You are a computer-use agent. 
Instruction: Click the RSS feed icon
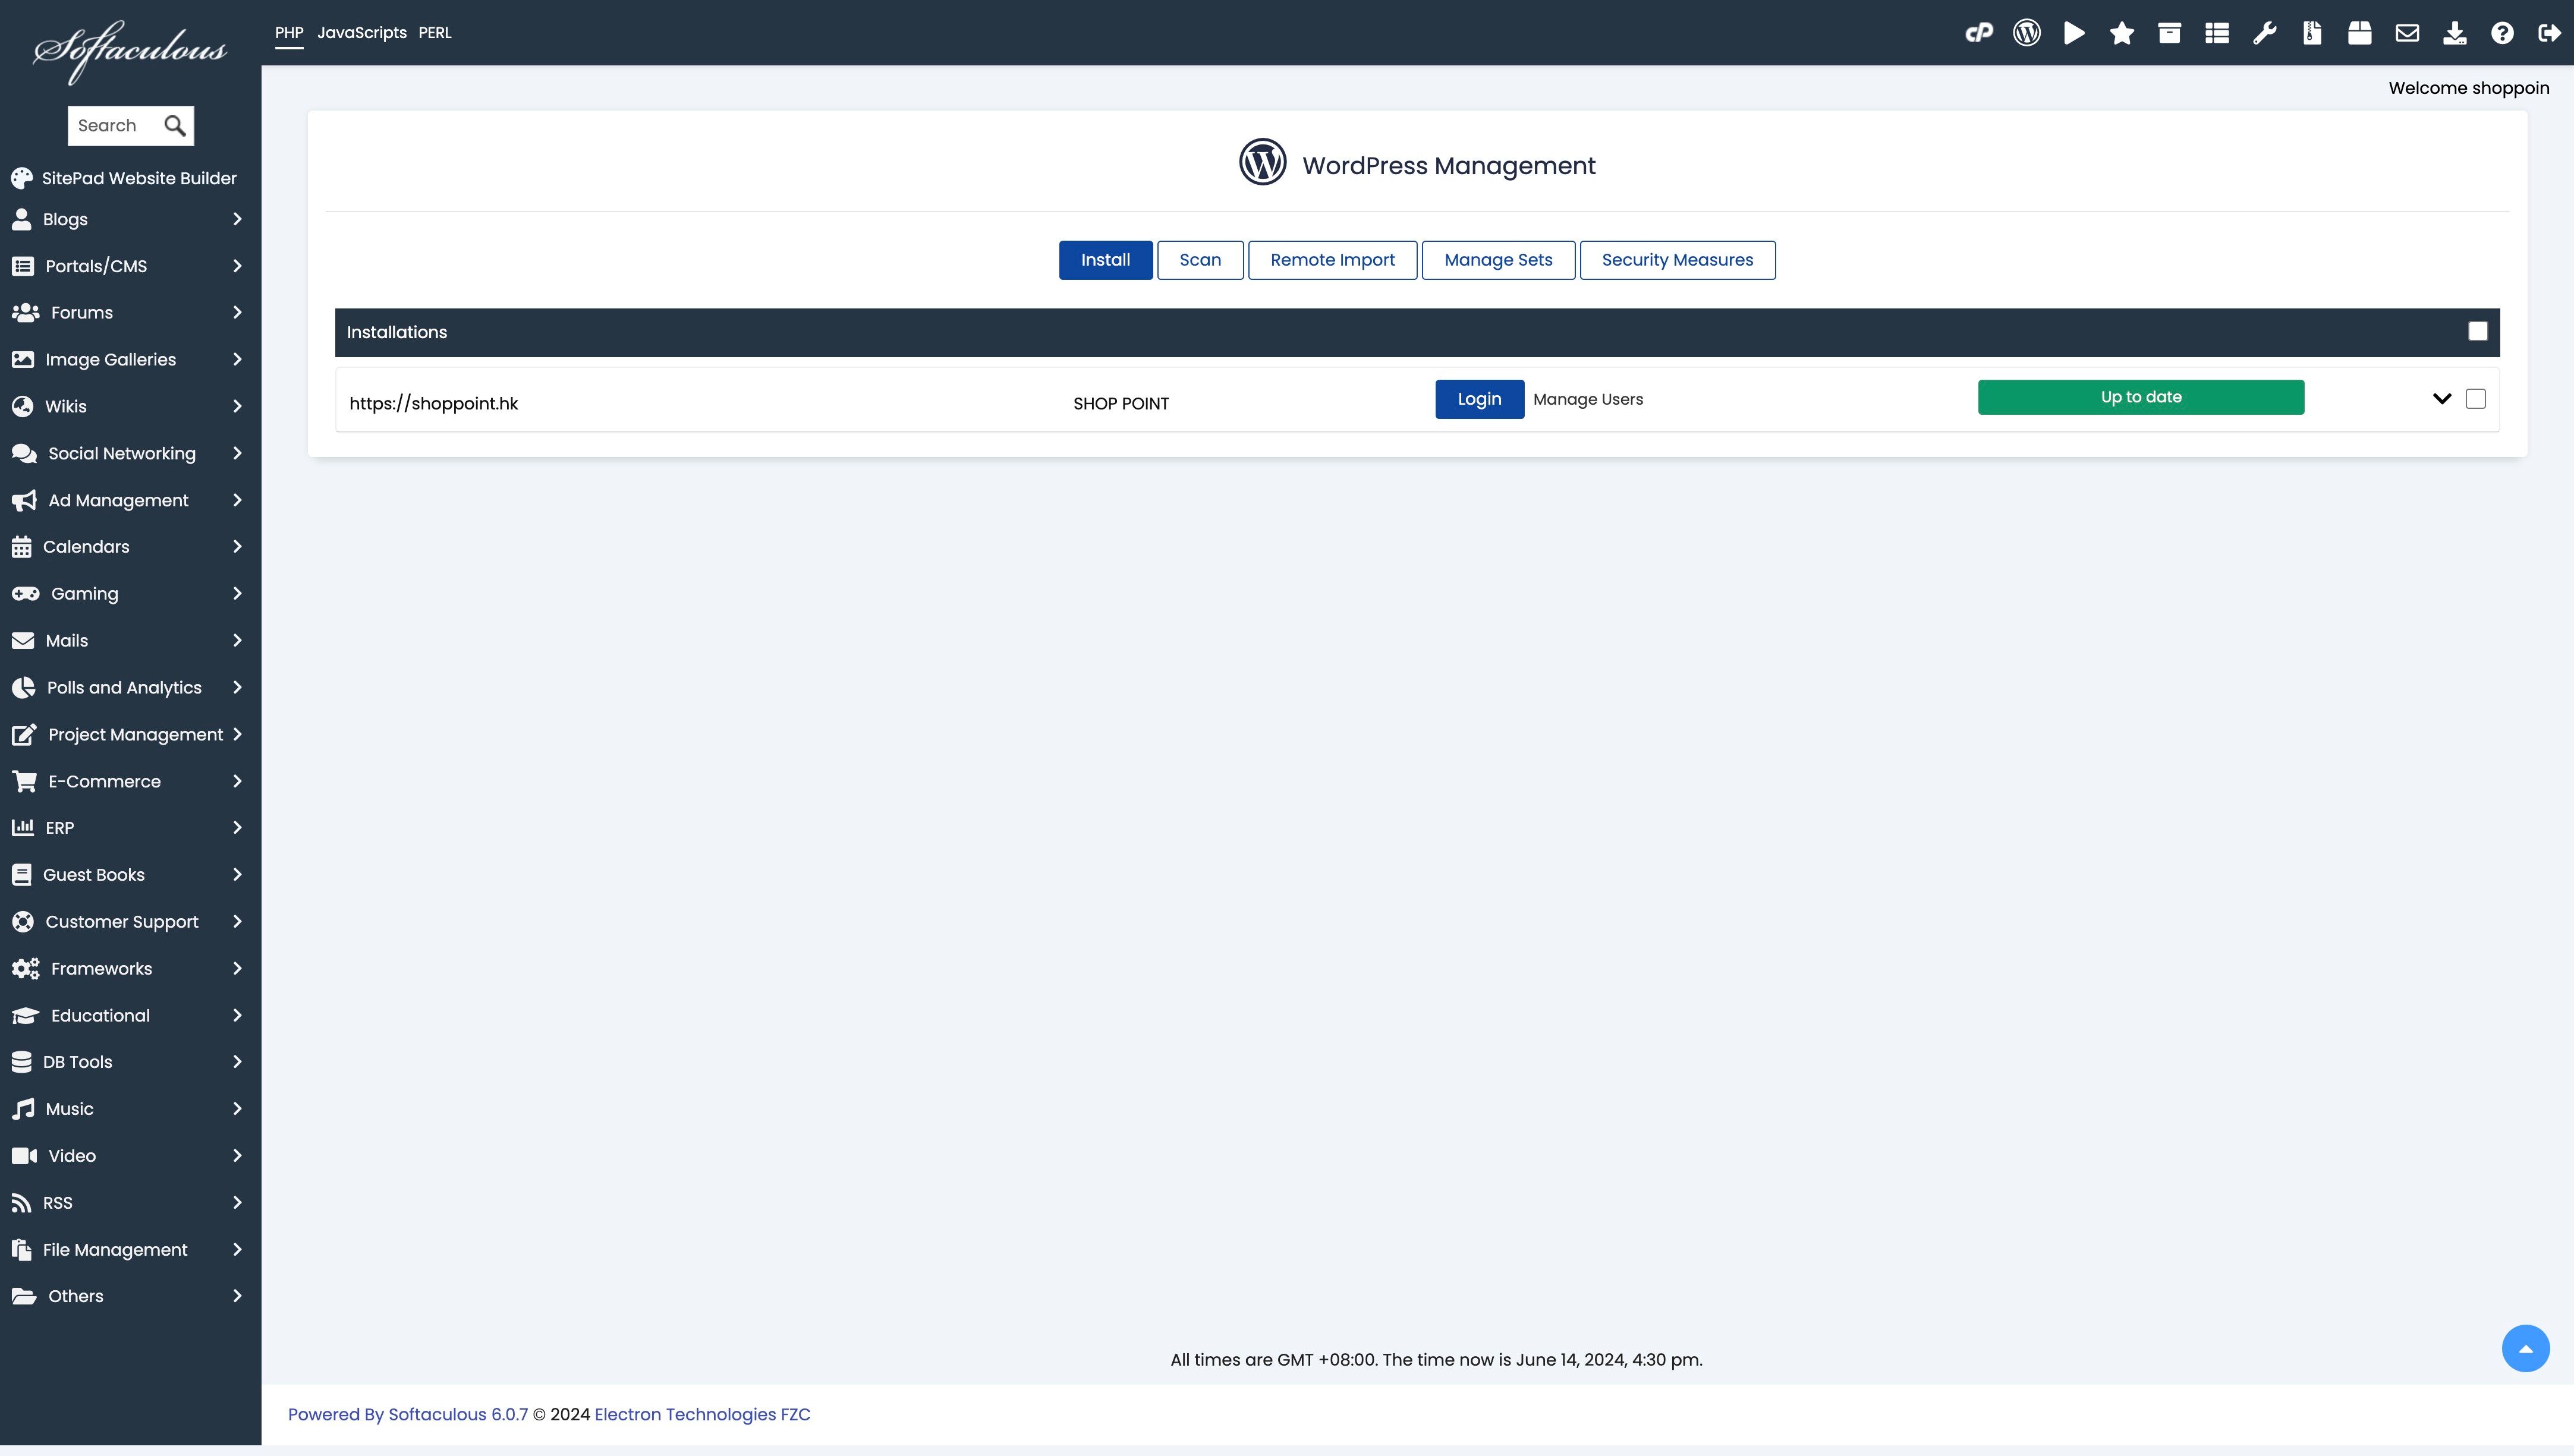pyautogui.click(x=21, y=1203)
